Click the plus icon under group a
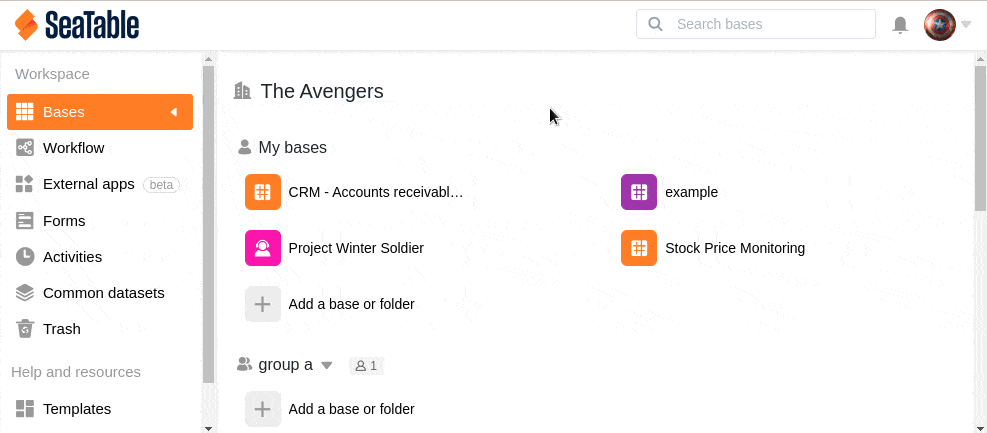The image size is (987, 433). tap(263, 409)
